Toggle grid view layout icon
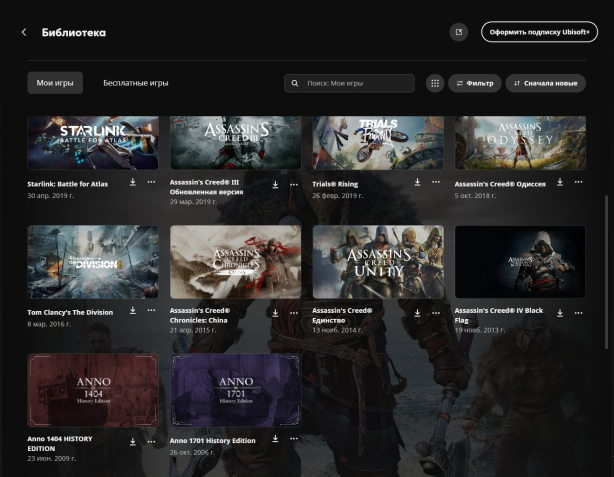The height and width of the screenshot is (477, 614). [x=435, y=83]
